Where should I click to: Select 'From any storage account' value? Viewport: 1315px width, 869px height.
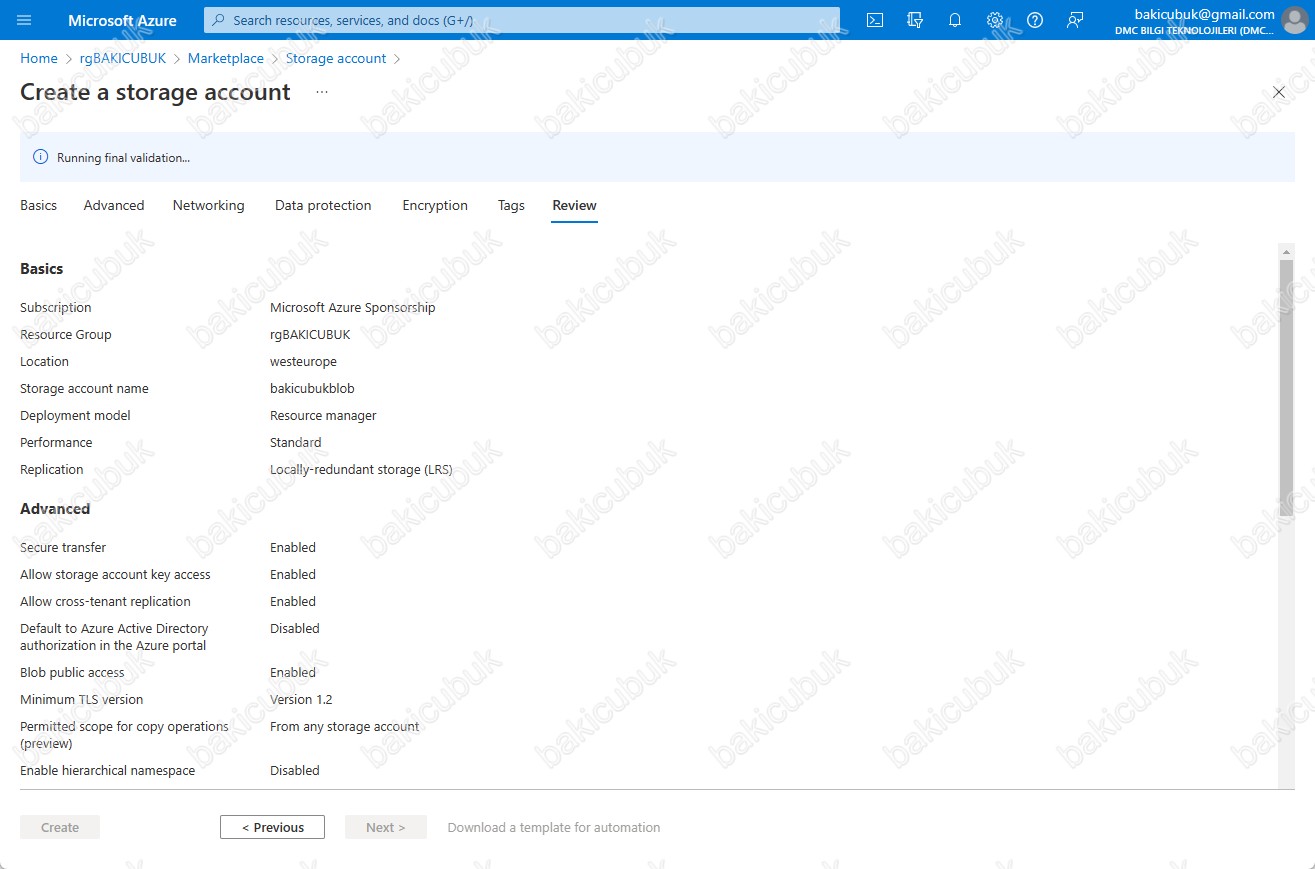[x=345, y=727]
